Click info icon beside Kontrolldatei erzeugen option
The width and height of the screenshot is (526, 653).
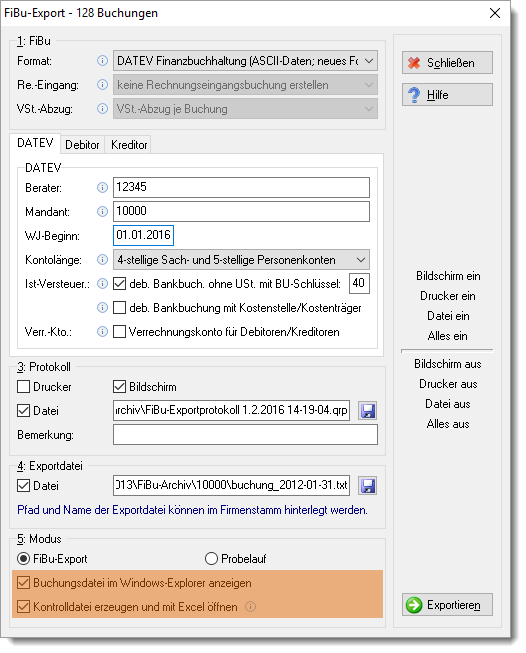point(250,607)
